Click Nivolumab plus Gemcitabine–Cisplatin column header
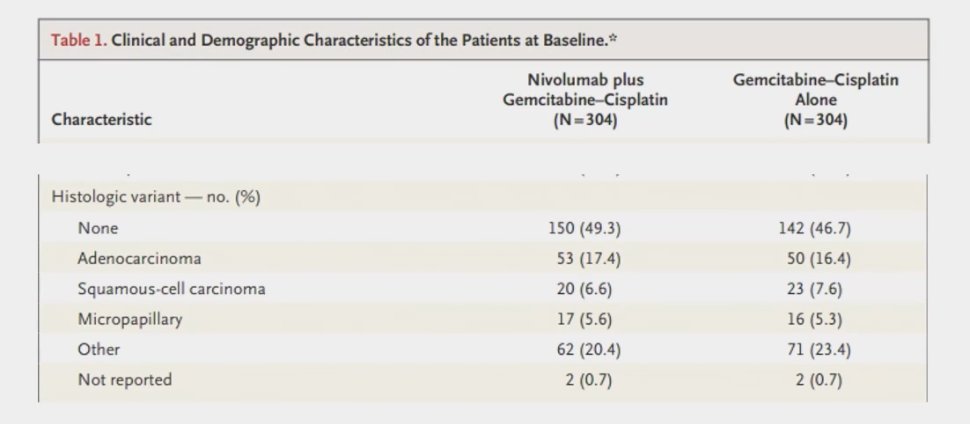Image resolution: width=970 pixels, height=424 pixels. click(585, 100)
